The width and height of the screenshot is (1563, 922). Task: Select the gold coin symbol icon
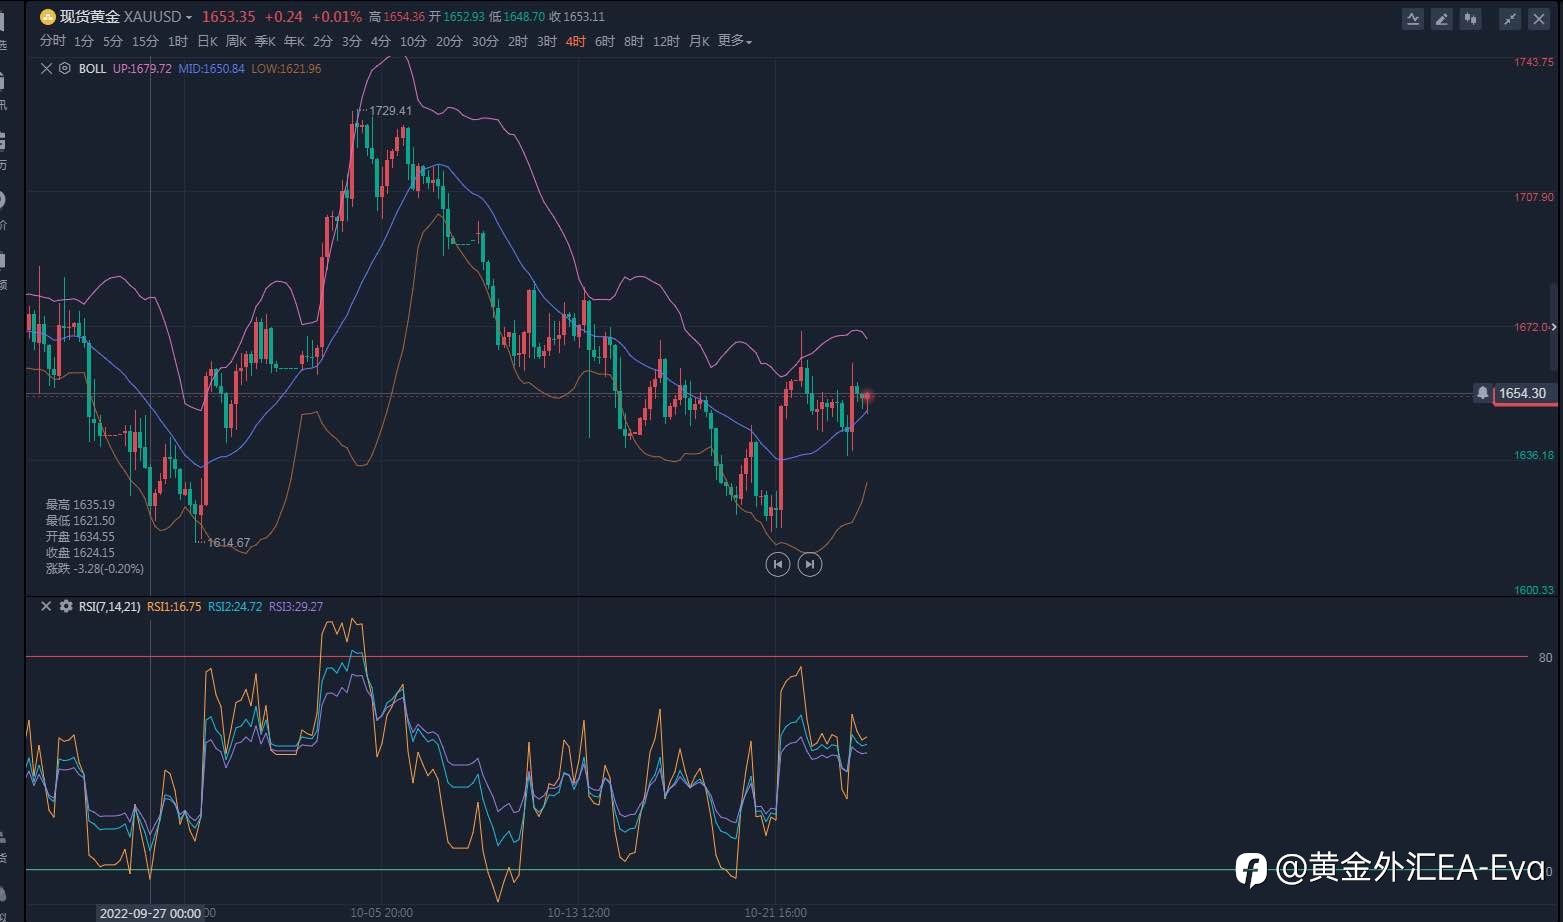tap(47, 17)
